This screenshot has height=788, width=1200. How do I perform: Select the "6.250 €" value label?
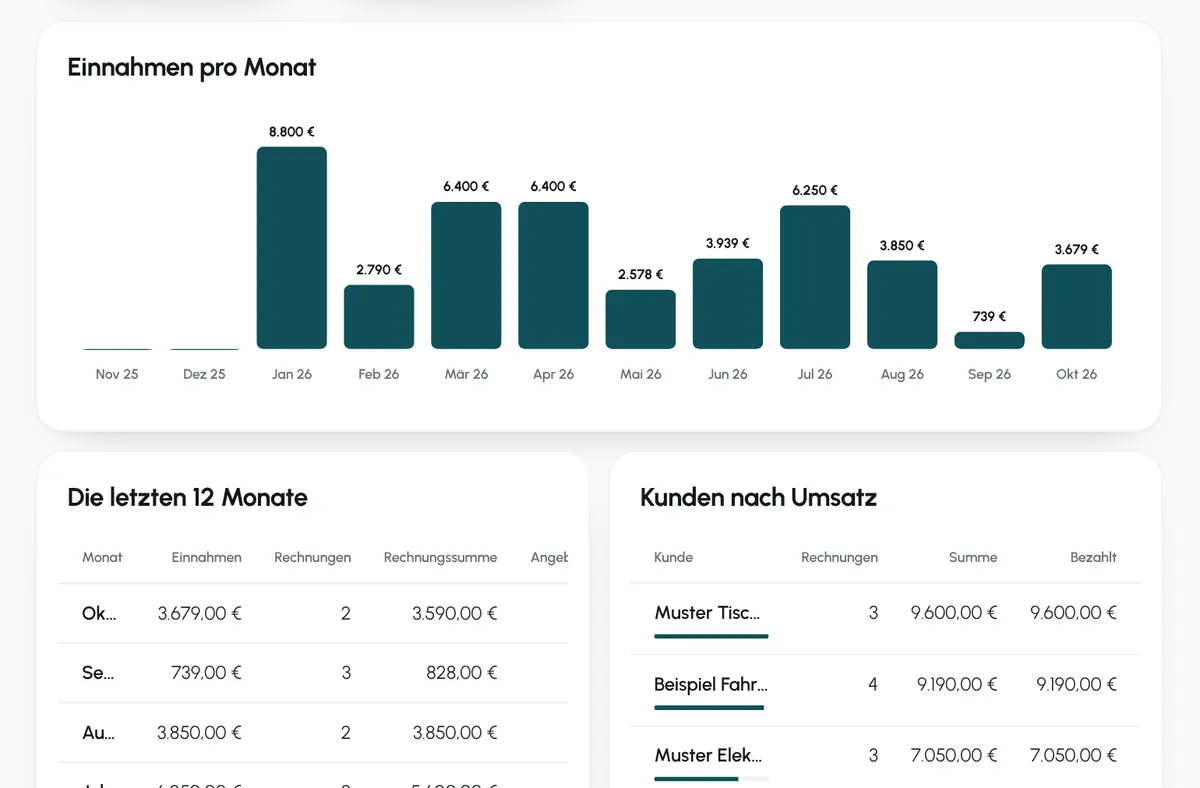815,190
